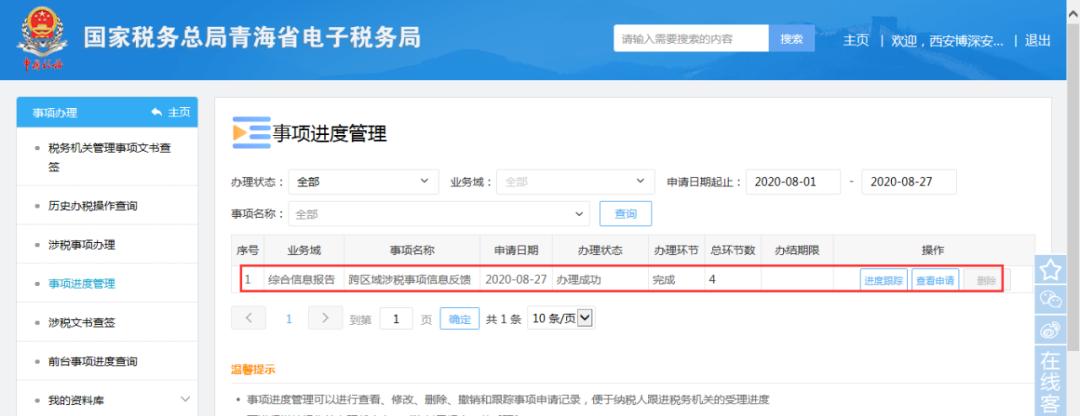
Task: Open the 10 条/页 page size dropdown
Action: [x=561, y=318]
